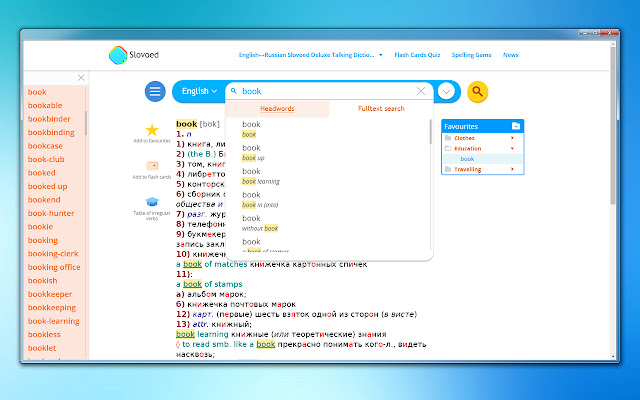Expand the Clothes folder arrow
The image size is (640, 400).
(x=512, y=138)
